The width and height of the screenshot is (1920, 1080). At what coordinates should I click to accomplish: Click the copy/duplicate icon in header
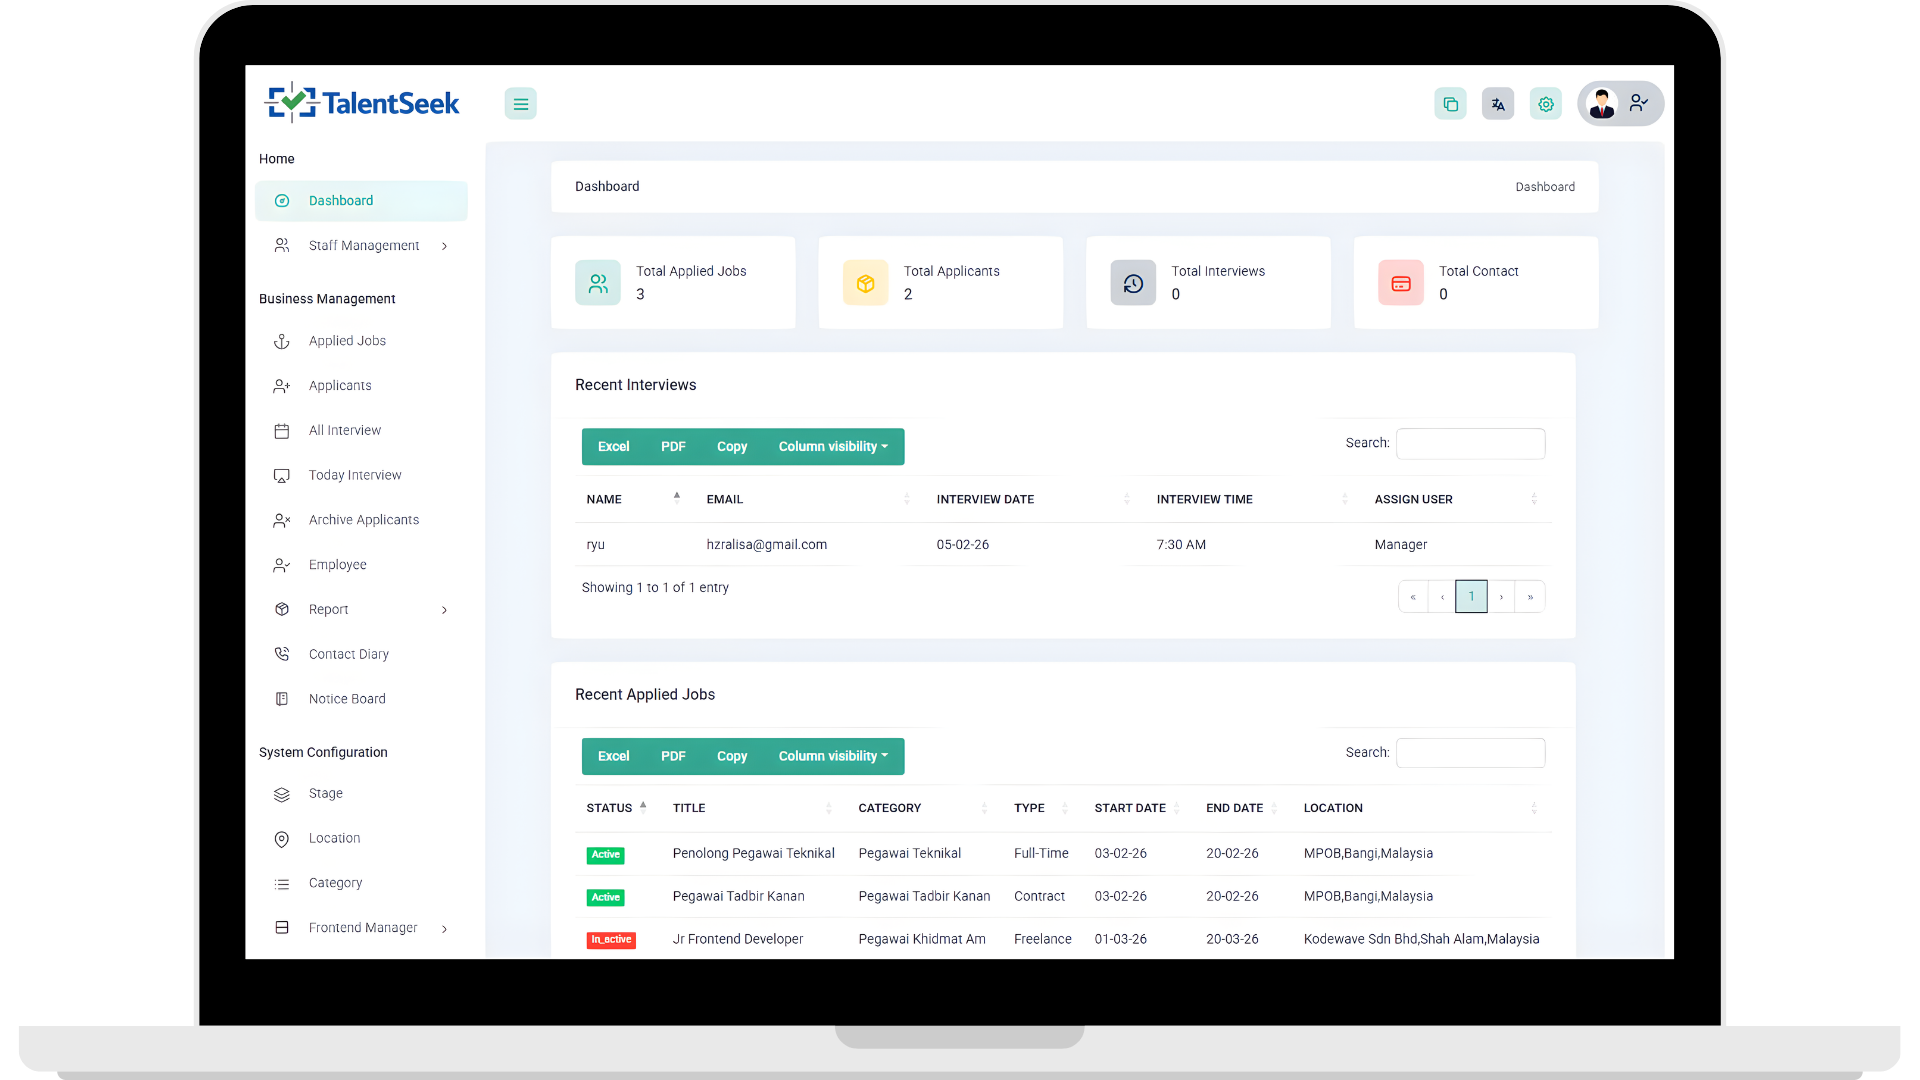click(1450, 104)
